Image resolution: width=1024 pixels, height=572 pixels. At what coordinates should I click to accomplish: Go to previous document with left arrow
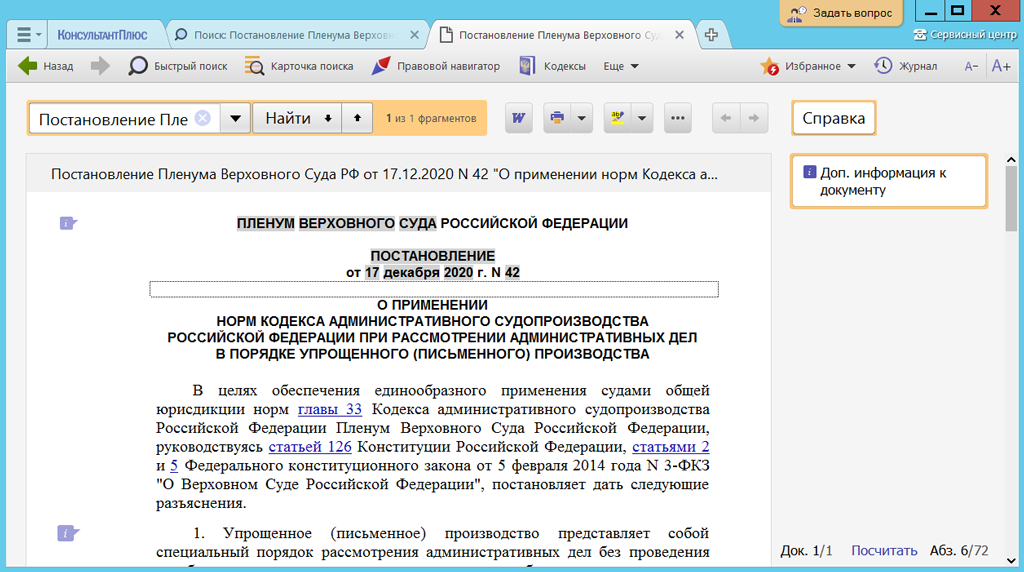pyautogui.click(x=726, y=118)
